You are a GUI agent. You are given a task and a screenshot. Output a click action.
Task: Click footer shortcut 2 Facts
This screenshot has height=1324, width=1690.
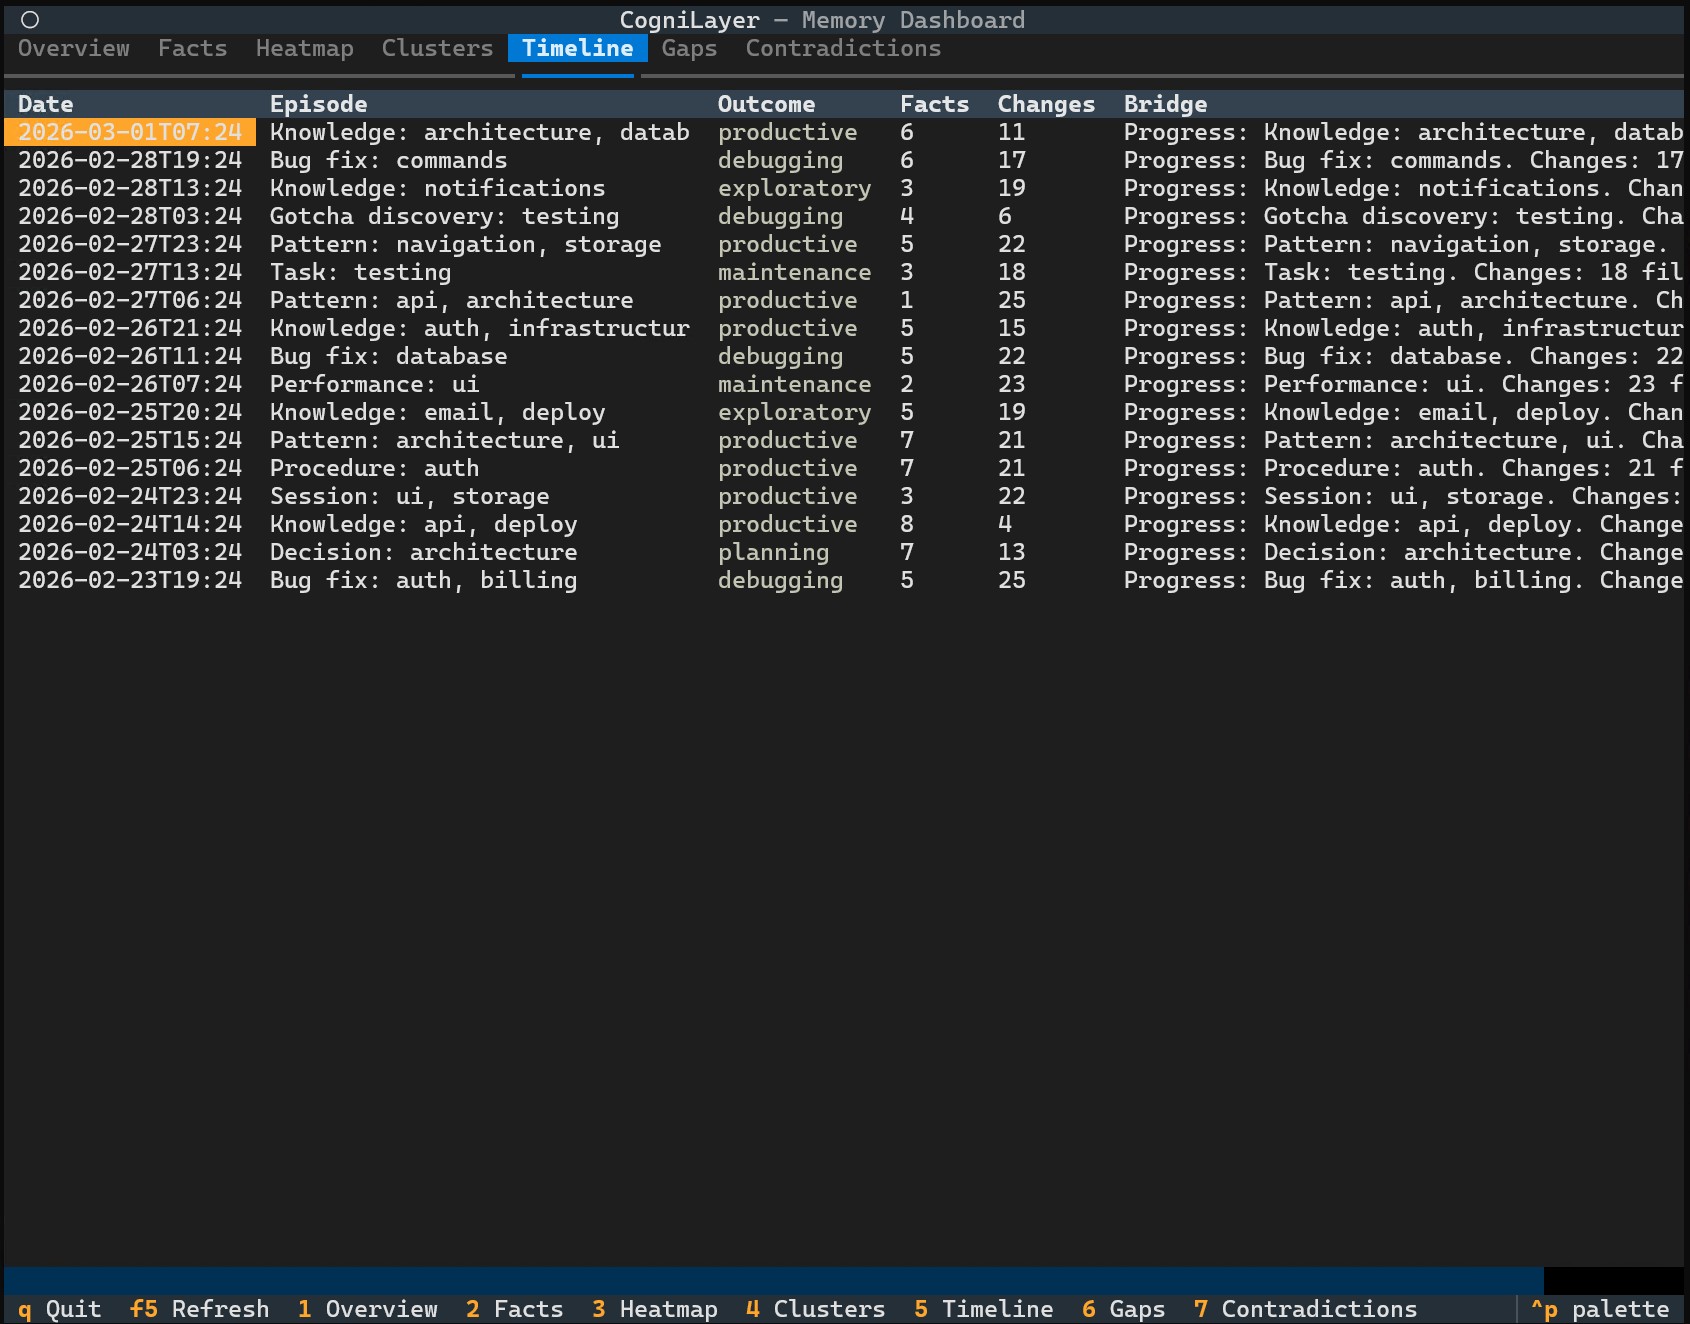point(515,1309)
